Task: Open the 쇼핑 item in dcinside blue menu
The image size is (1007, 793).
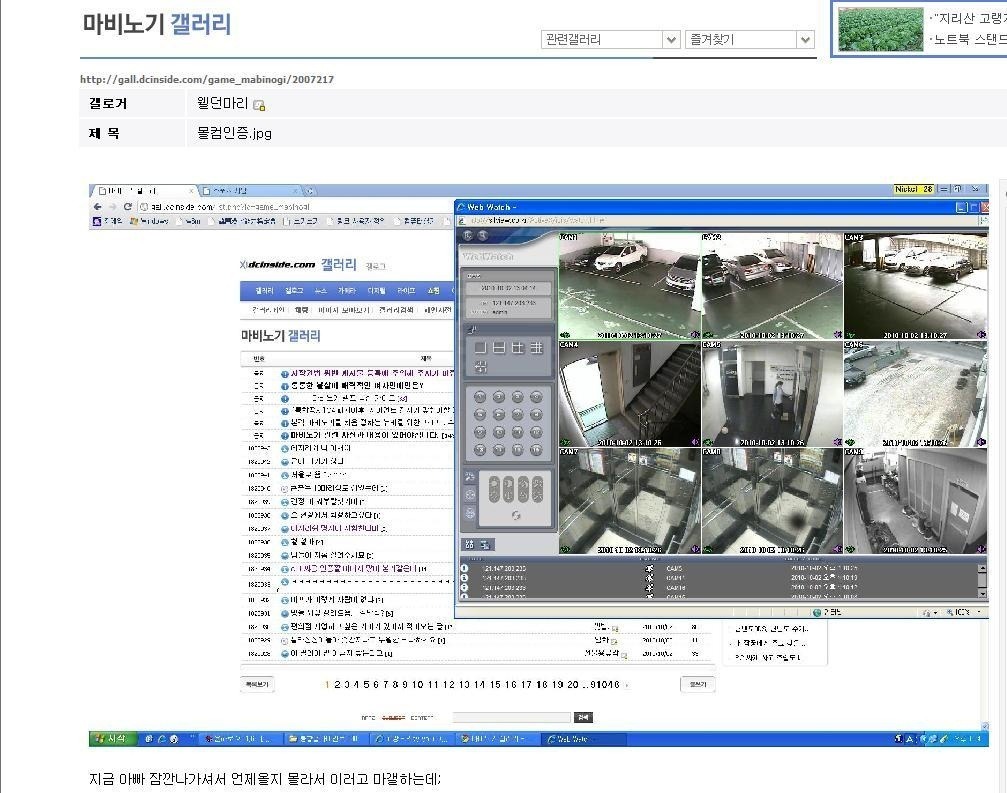Action: point(433,291)
